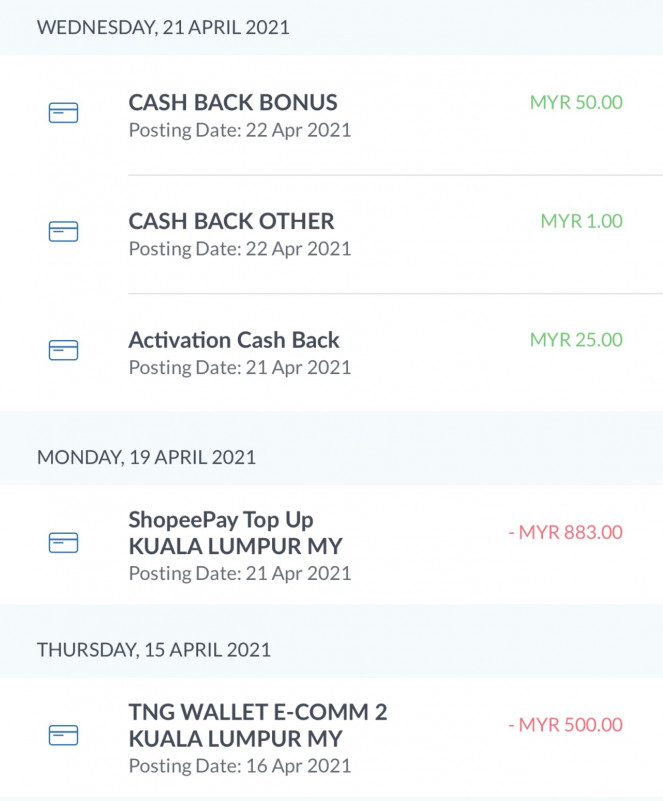Open TNG WALLET E-COMM 2 transaction

coord(257,713)
